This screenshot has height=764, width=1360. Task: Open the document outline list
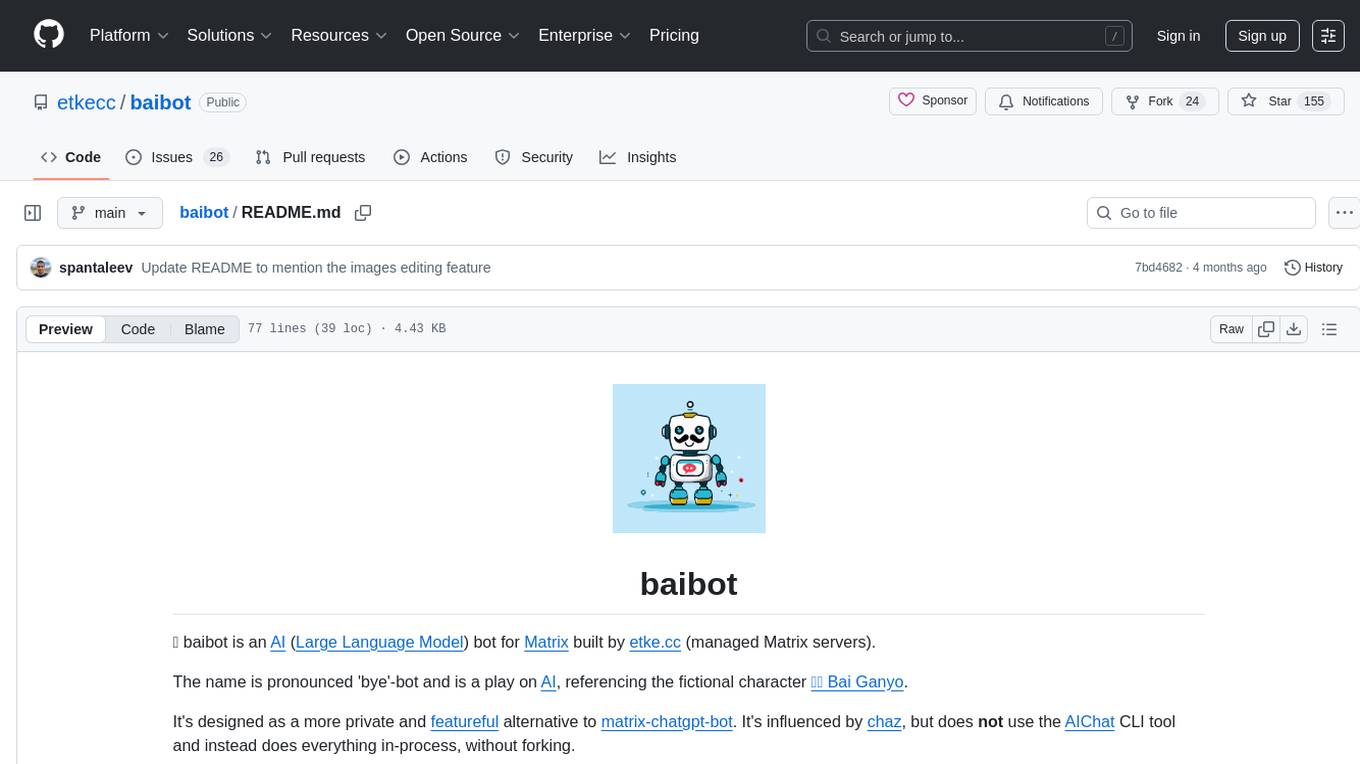click(1329, 329)
